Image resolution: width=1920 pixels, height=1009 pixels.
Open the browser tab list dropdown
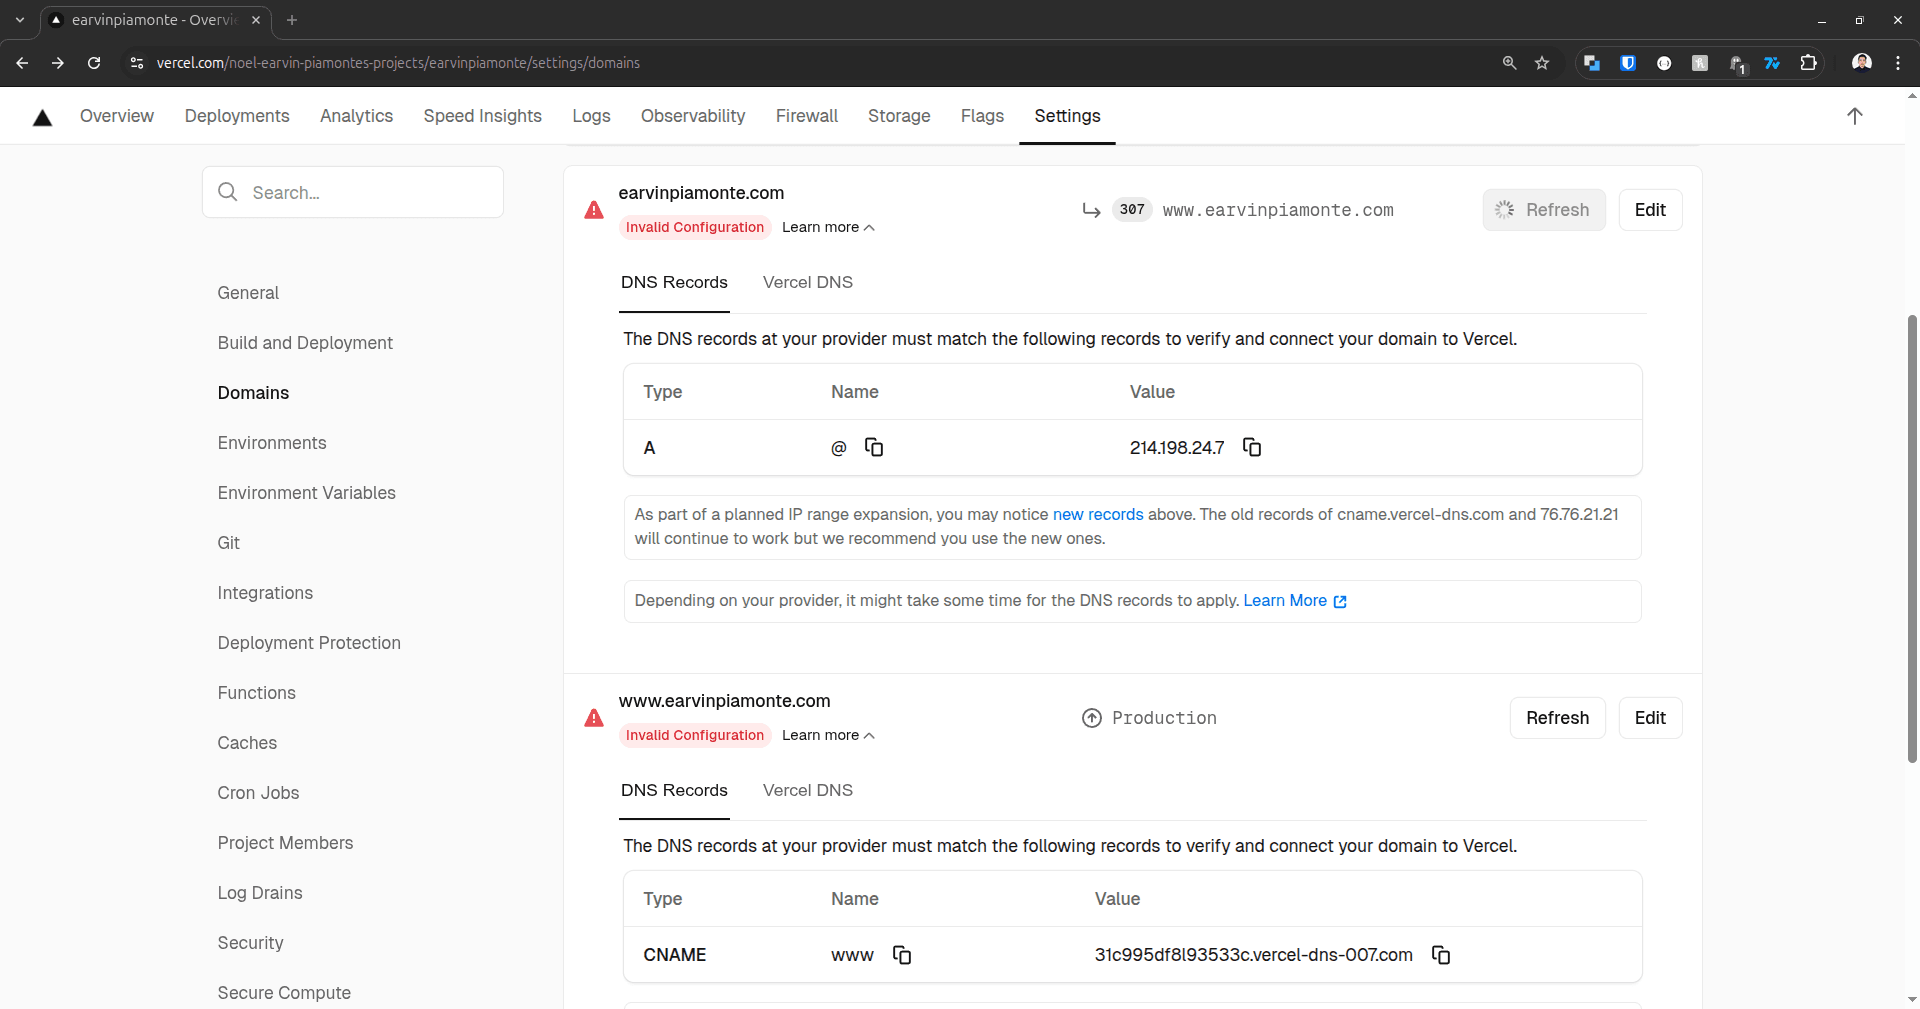pyautogui.click(x=20, y=20)
